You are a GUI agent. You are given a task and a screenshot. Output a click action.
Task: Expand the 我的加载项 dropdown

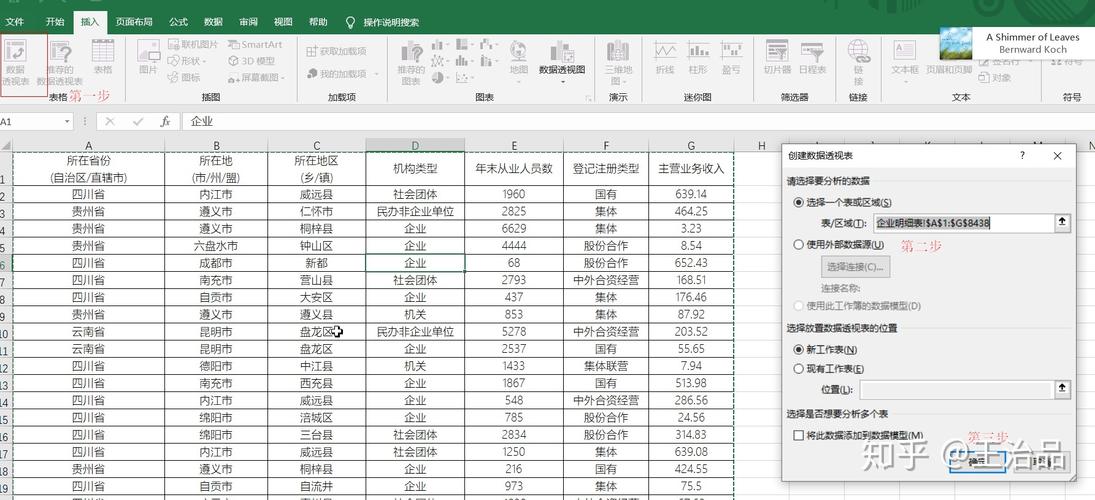(376, 74)
